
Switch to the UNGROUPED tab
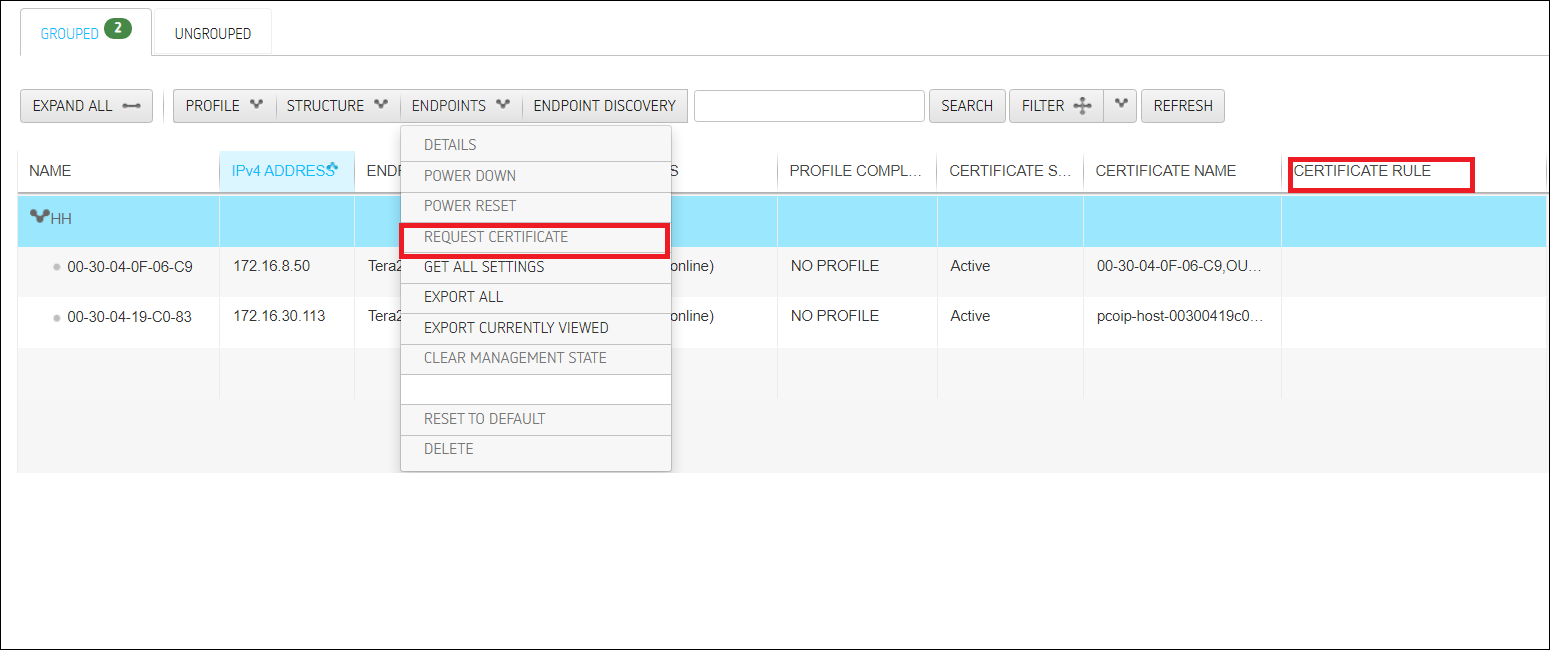click(212, 33)
